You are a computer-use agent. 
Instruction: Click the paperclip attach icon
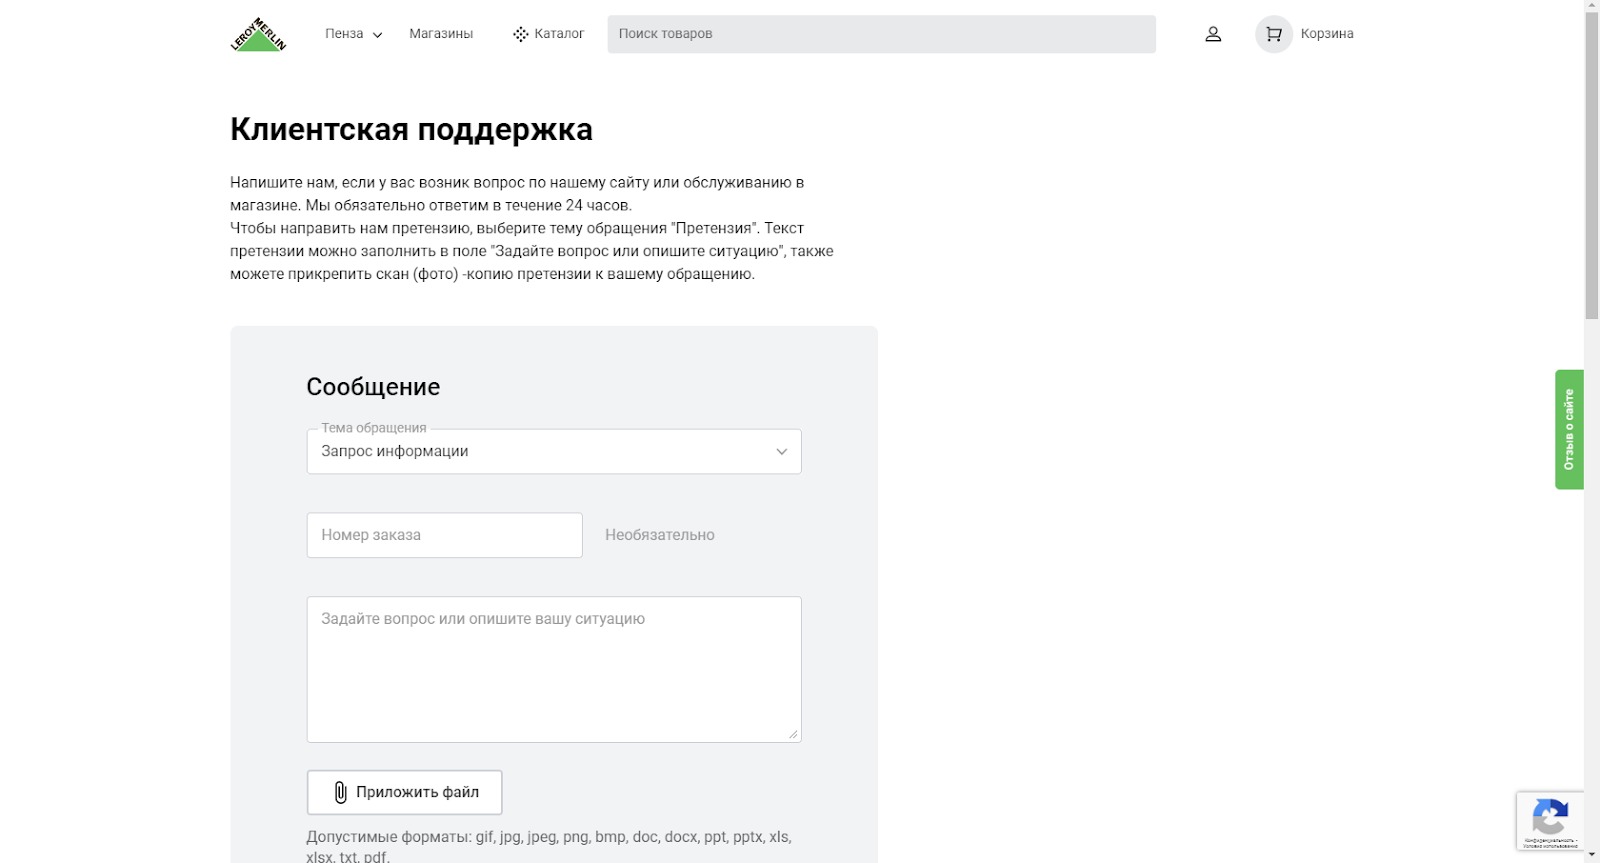click(340, 792)
